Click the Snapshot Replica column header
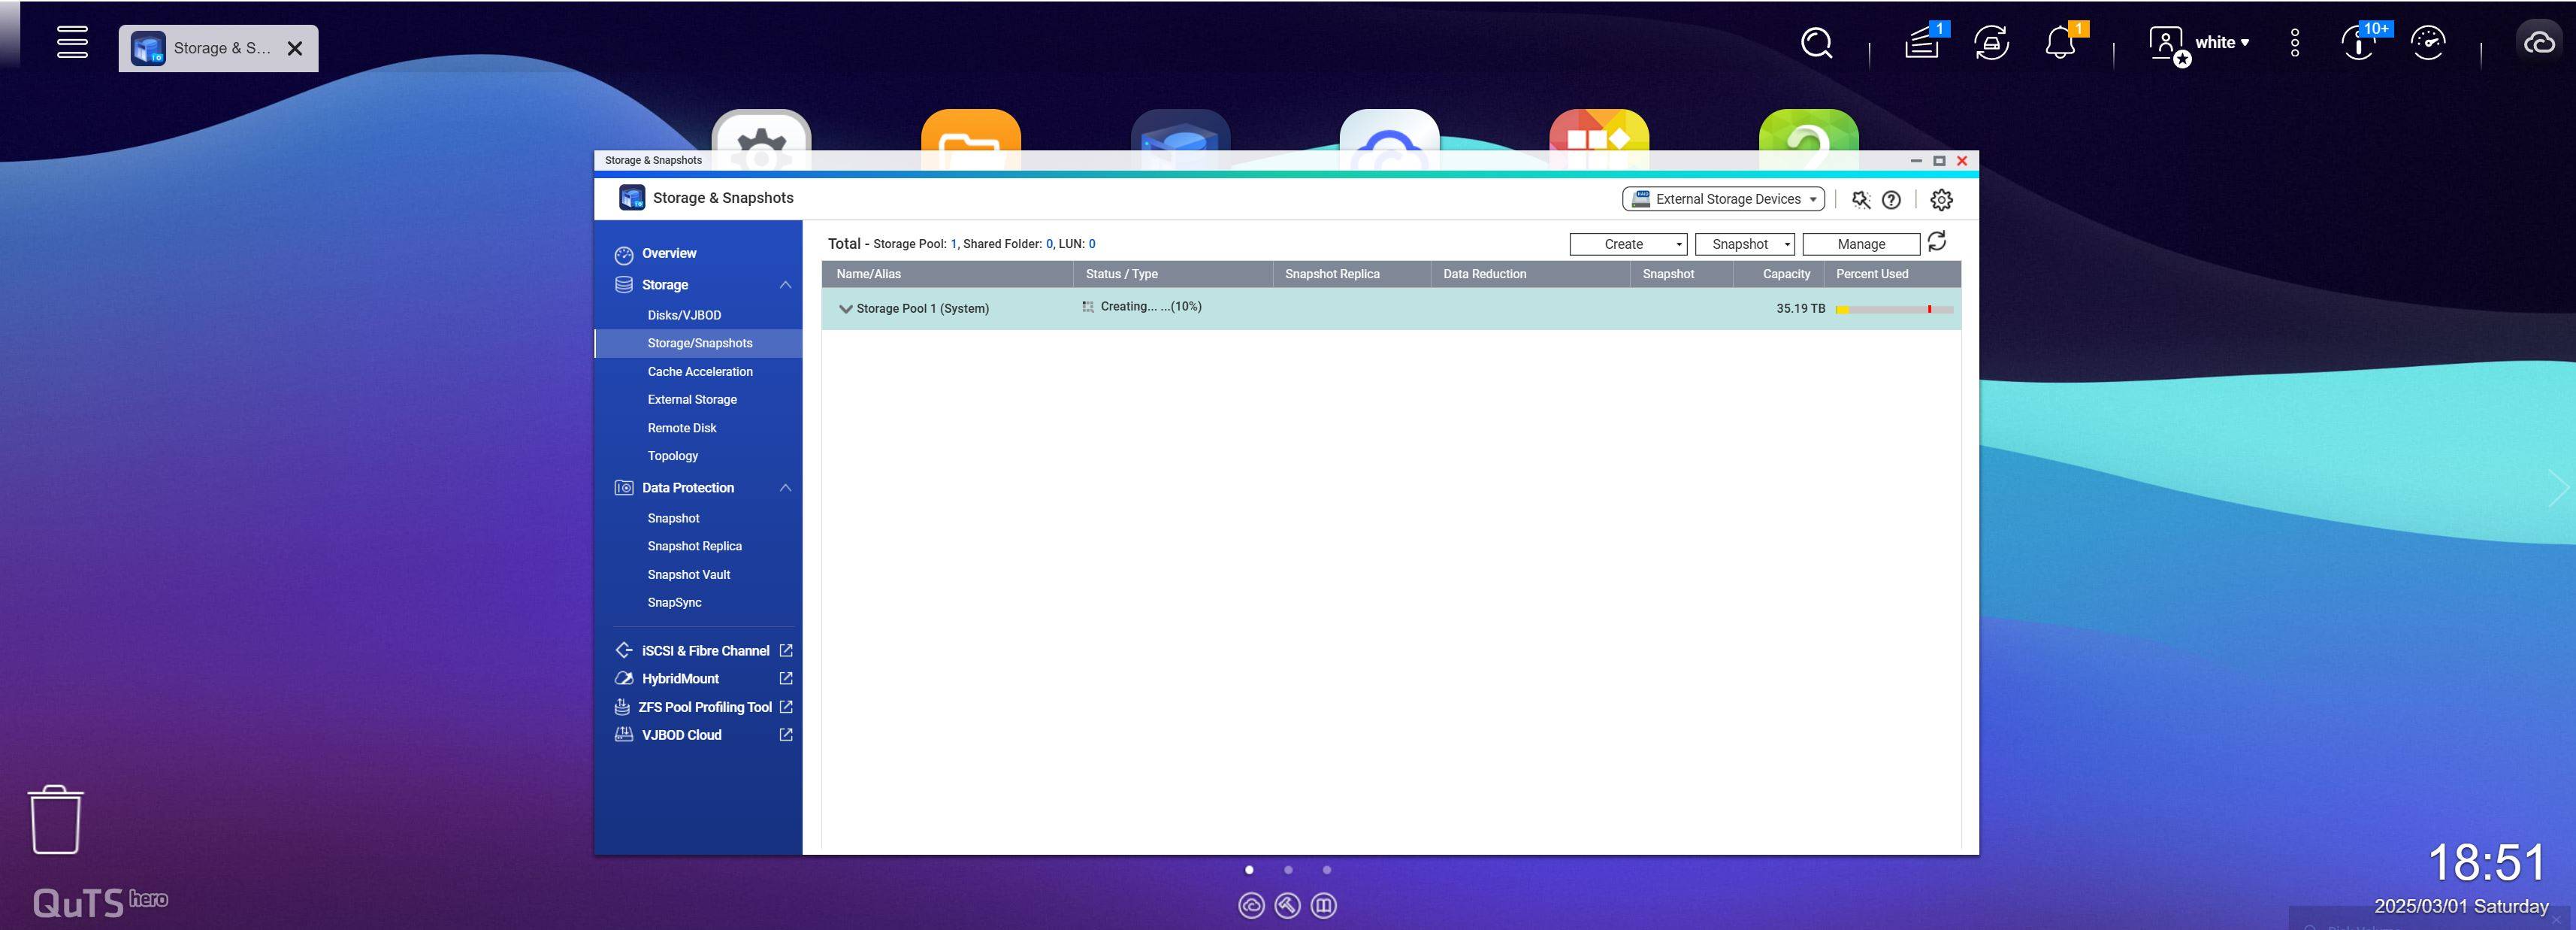 (1351, 274)
